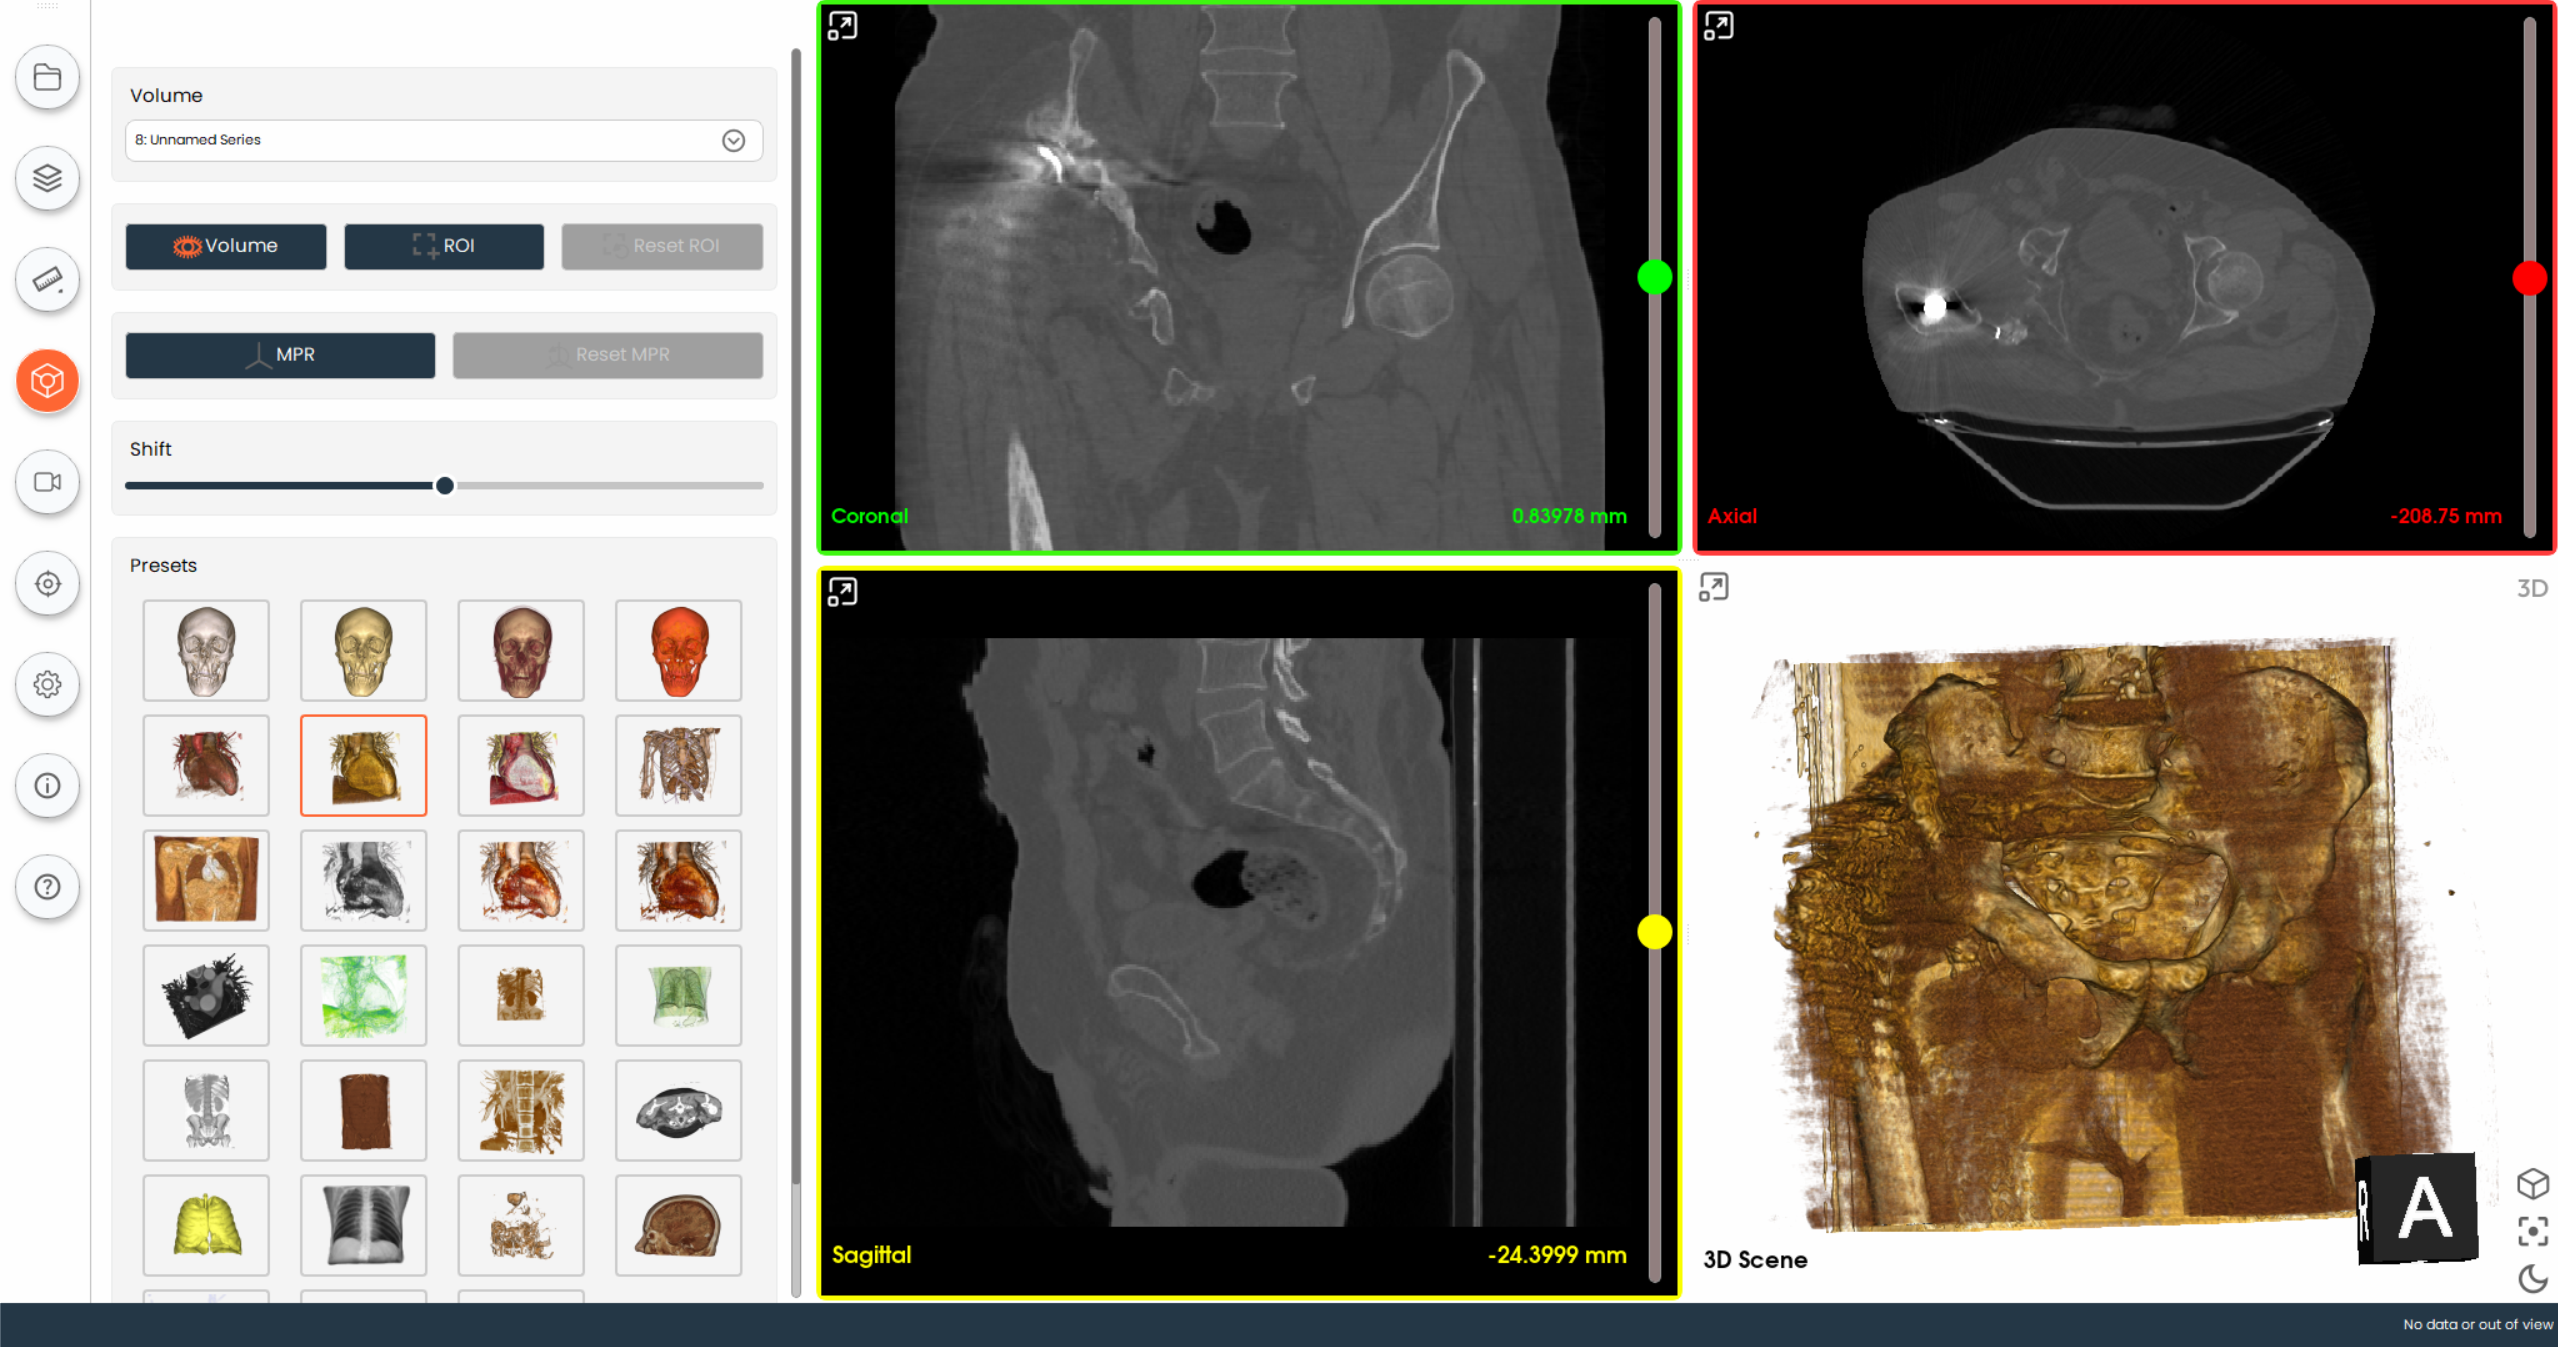2558x1347 pixels.
Task: Select the ruler measurement tool icon
Action: 47,279
